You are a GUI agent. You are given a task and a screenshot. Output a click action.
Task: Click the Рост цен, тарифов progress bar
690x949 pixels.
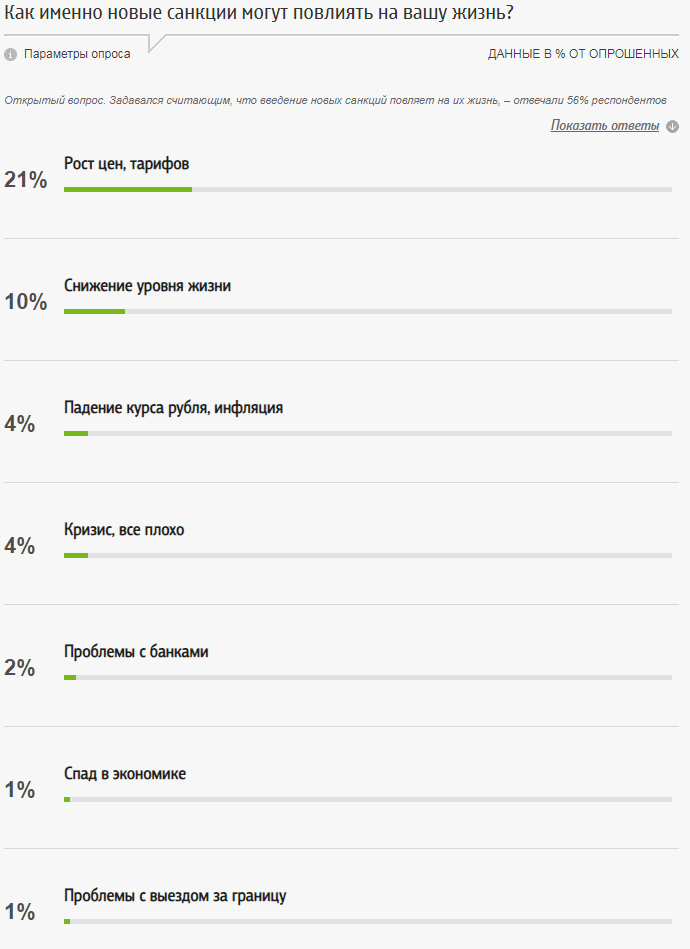point(367,188)
